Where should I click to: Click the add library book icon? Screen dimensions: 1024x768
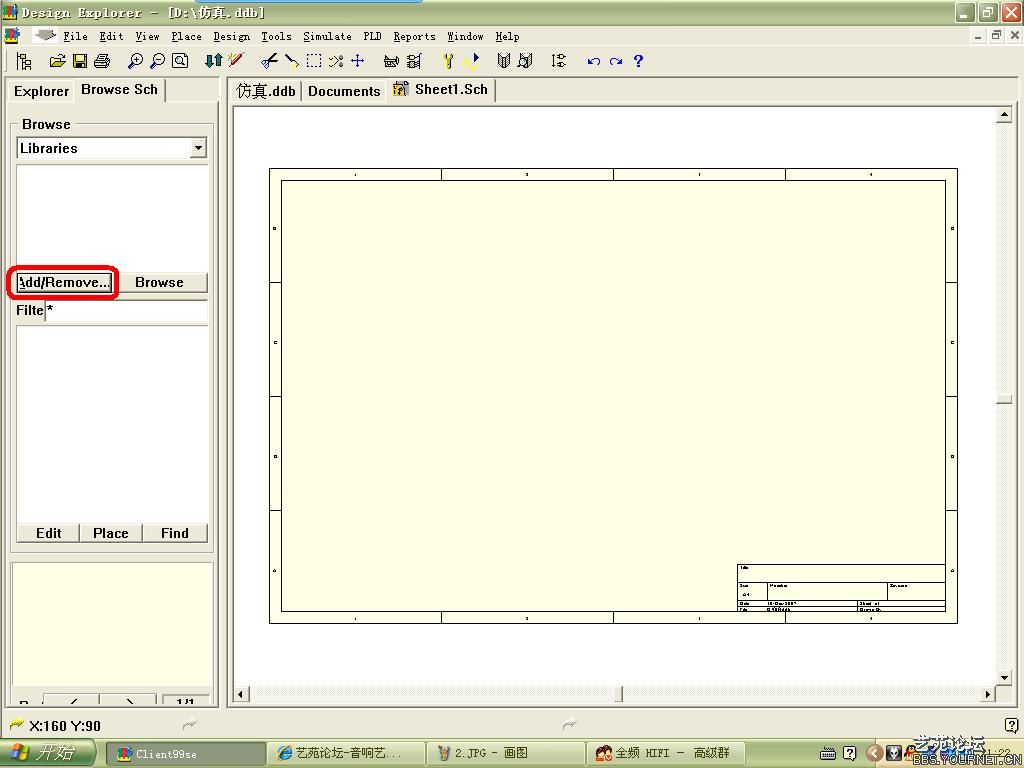point(503,61)
